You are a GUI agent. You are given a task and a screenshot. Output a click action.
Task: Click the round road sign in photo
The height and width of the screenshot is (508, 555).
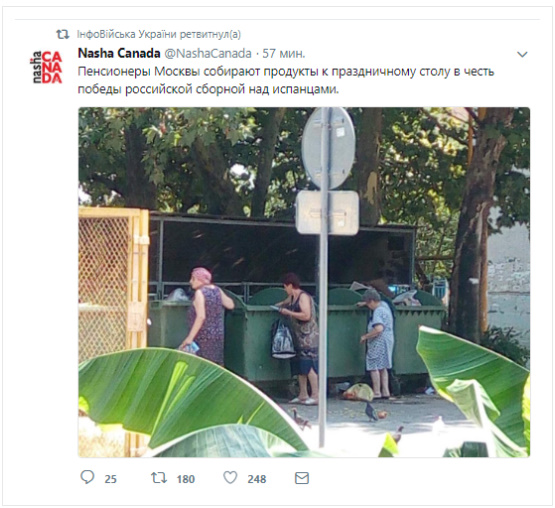coord(329,148)
